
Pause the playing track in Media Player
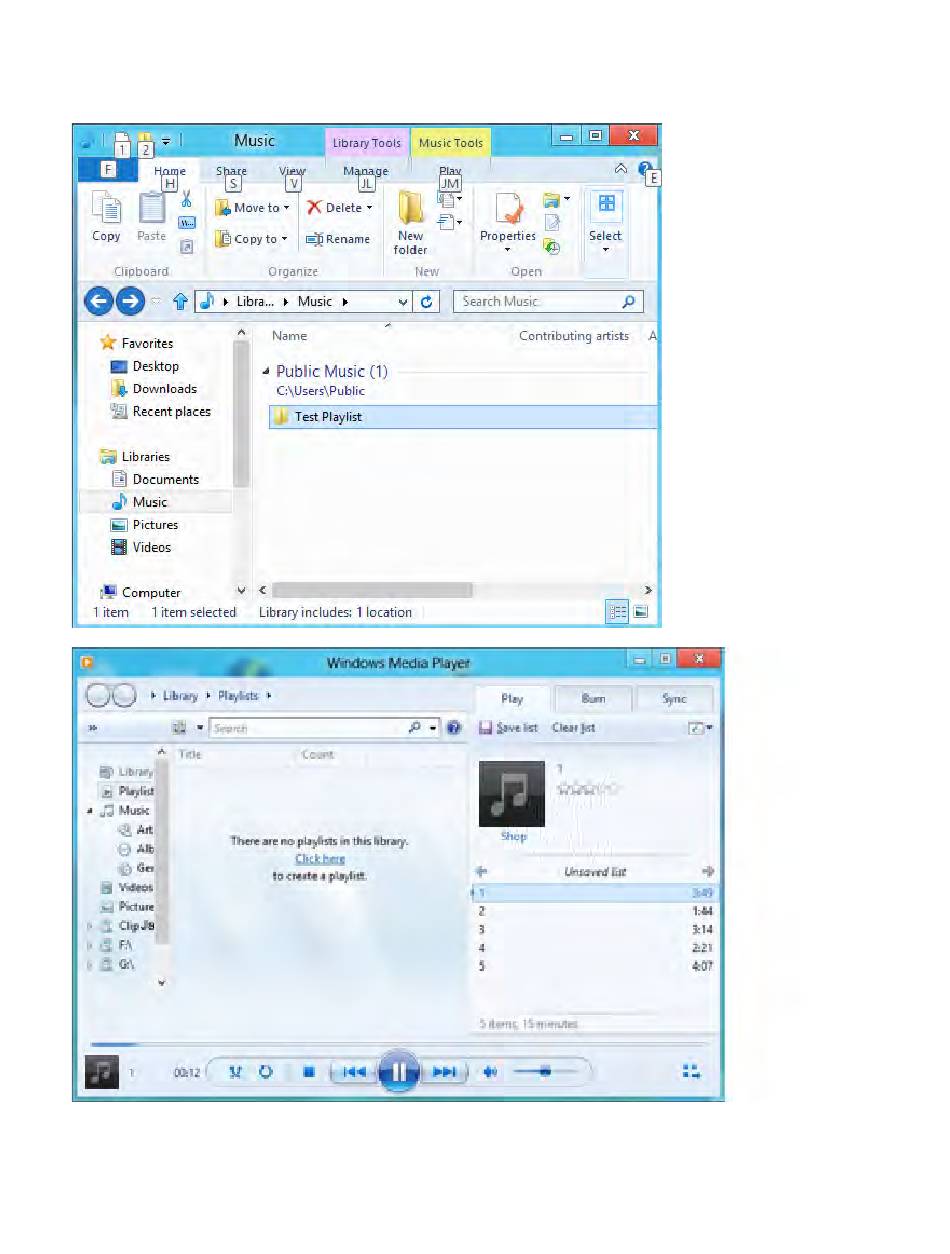398,1072
